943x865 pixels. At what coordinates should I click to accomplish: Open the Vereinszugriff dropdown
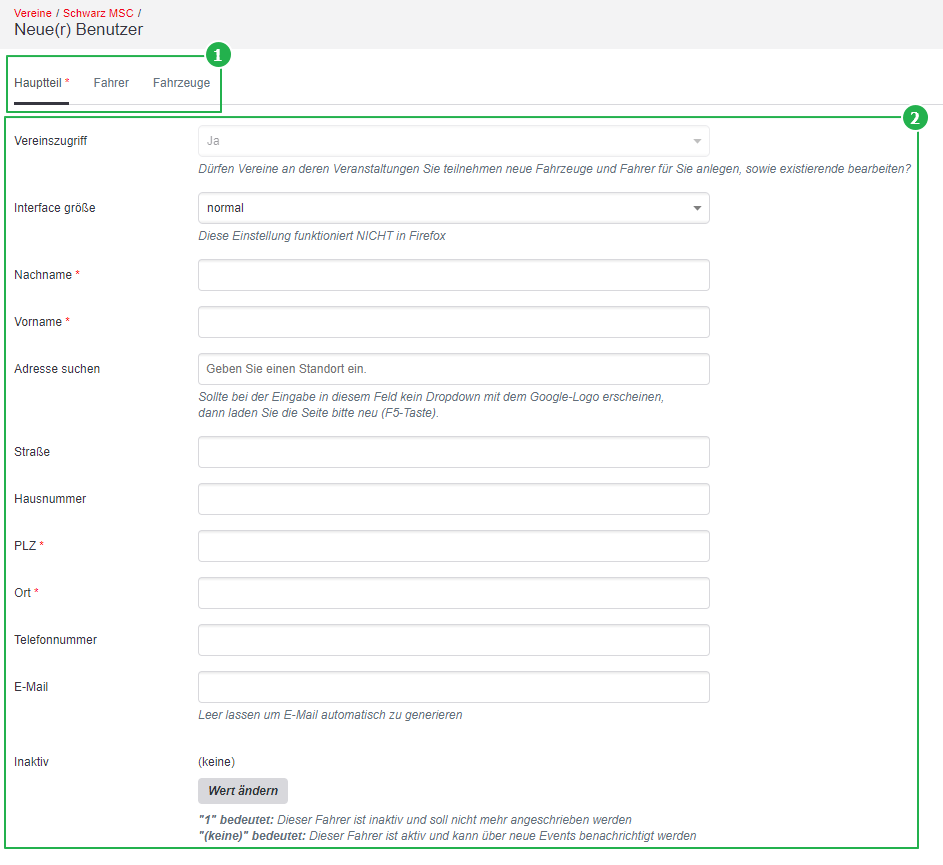tap(453, 141)
